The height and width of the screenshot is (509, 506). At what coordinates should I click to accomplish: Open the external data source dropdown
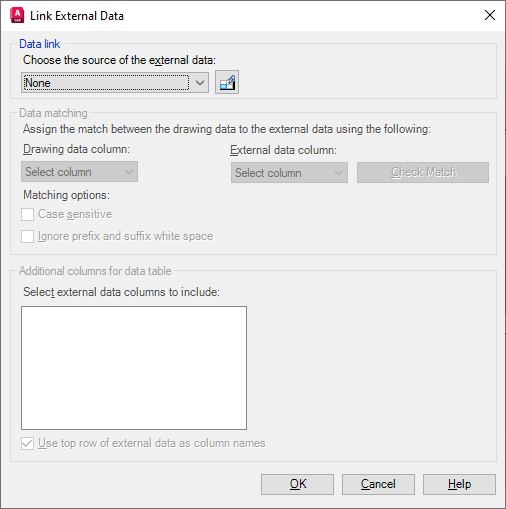(x=200, y=82)
